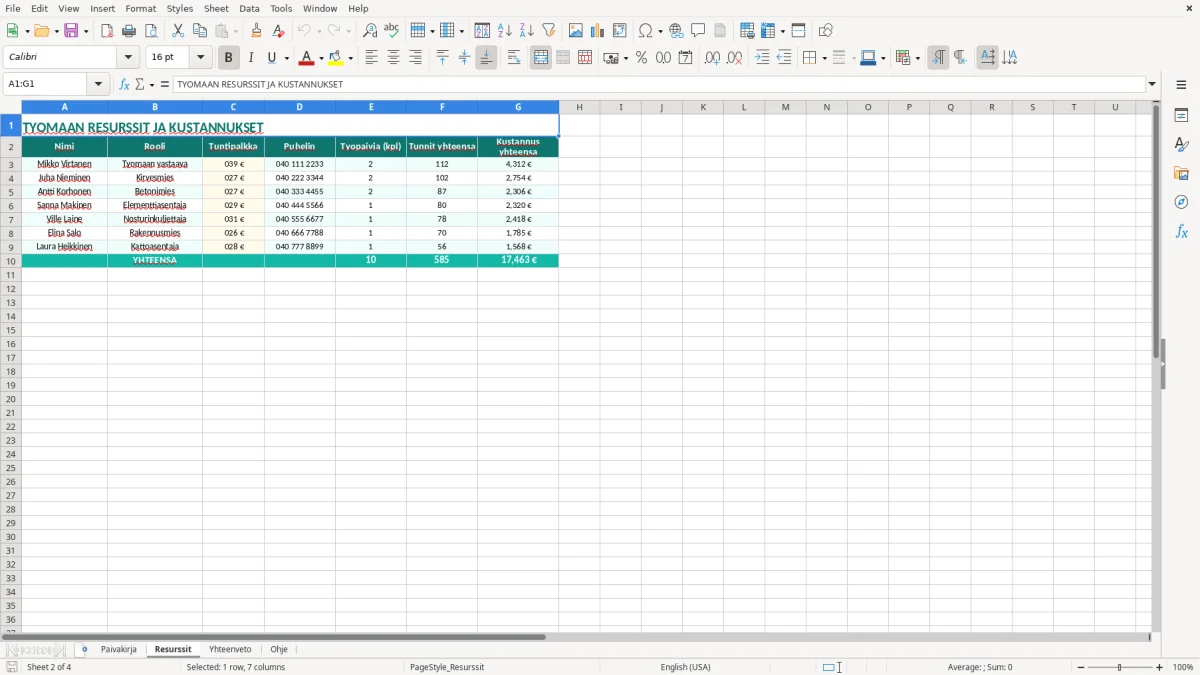Viewport: 1200px width, 675px height.
Task: Open the sidebar Gallery panel
Action: pyautogui.click(x=1181, y=173)
